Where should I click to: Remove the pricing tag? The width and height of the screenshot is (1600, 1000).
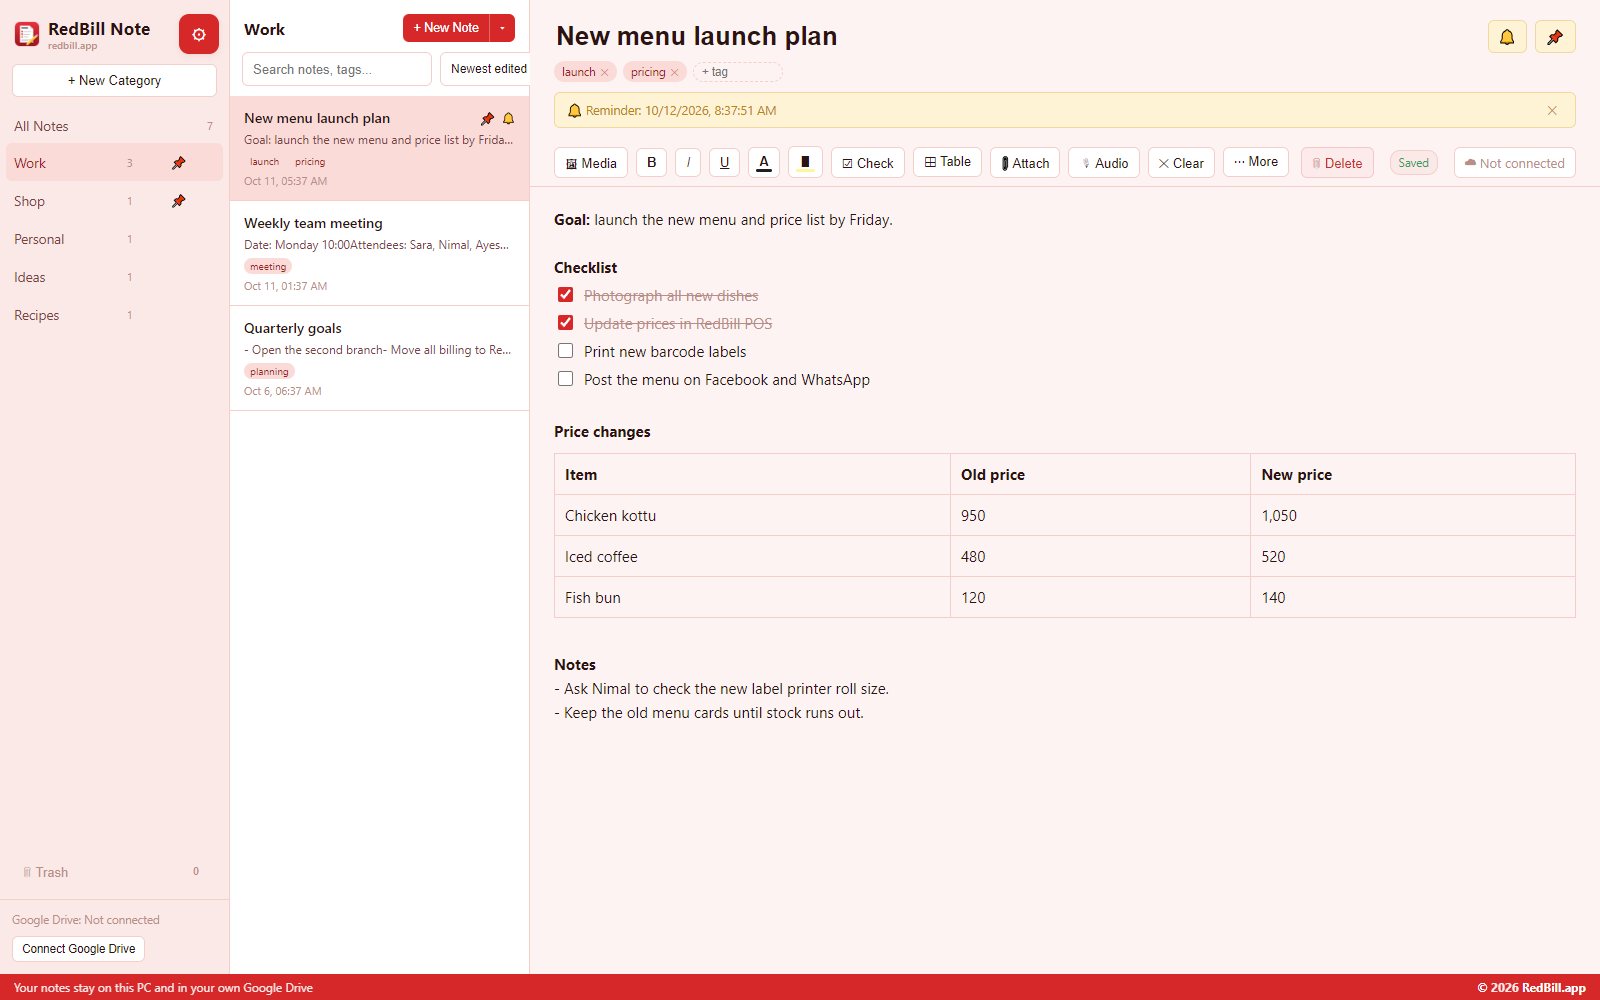(674, 72)
